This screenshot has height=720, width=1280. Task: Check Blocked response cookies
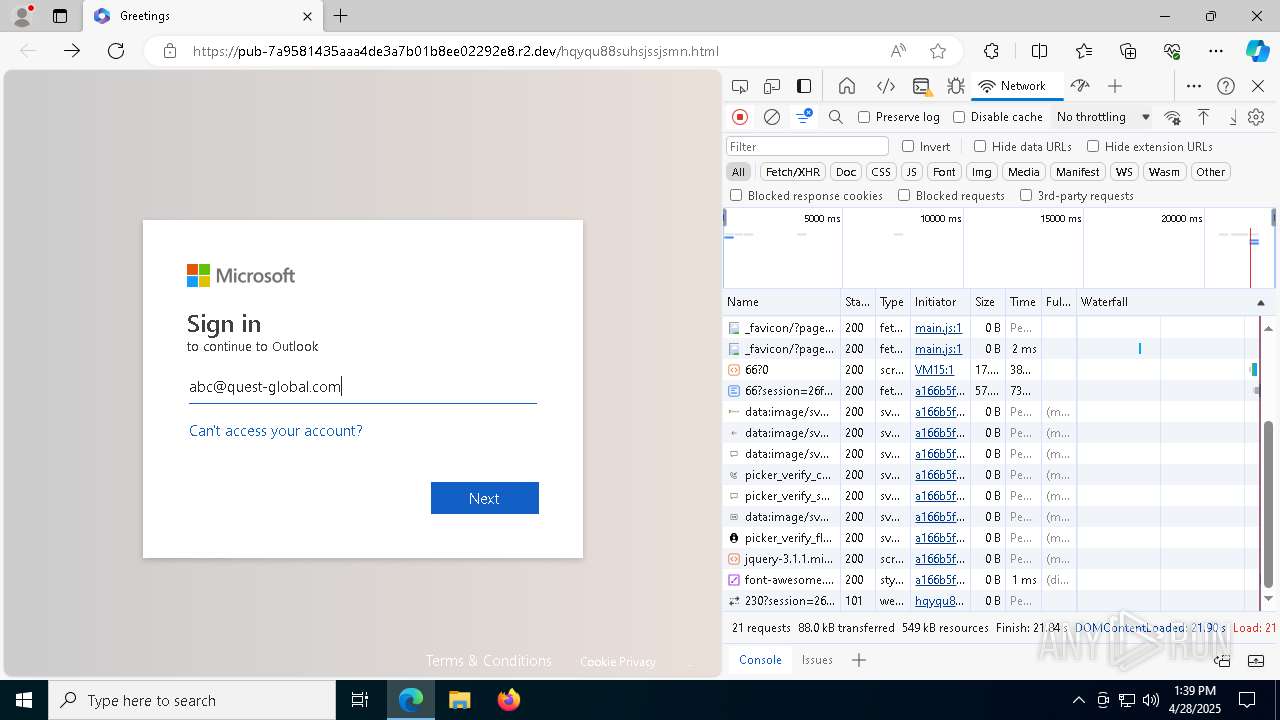click(736, 196)
